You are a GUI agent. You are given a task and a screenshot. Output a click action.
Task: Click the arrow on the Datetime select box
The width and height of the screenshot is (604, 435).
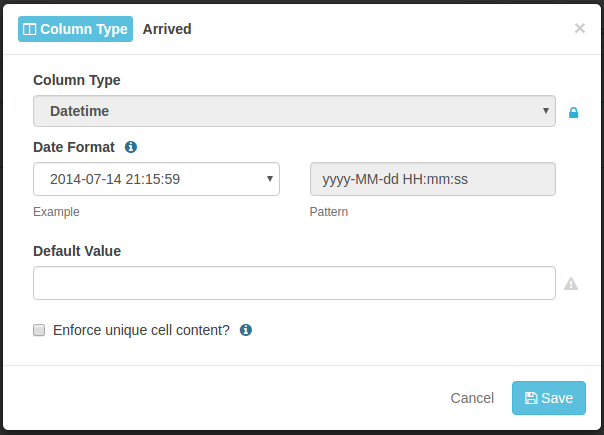545,111
